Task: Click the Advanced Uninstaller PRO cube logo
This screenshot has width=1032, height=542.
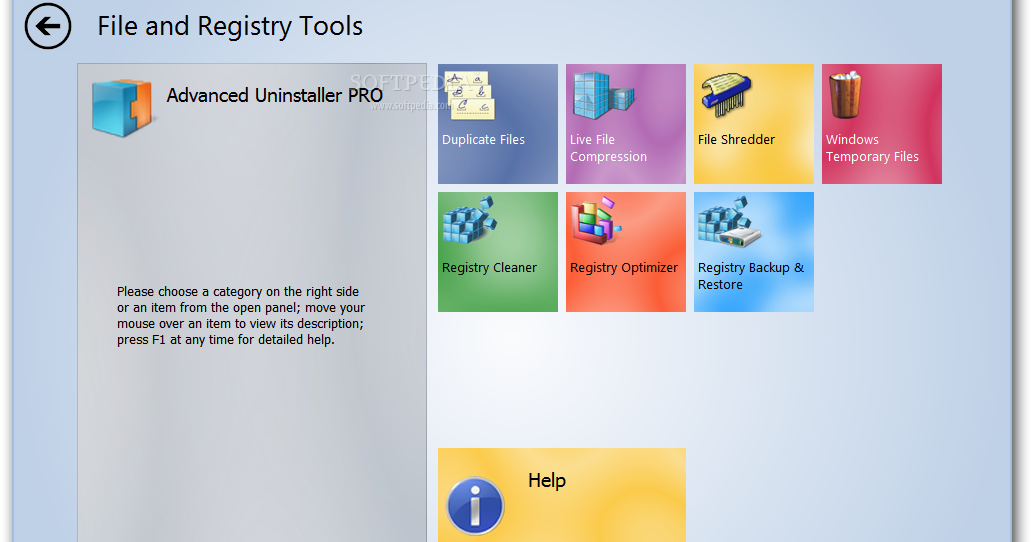Action: tap(122, 107)
